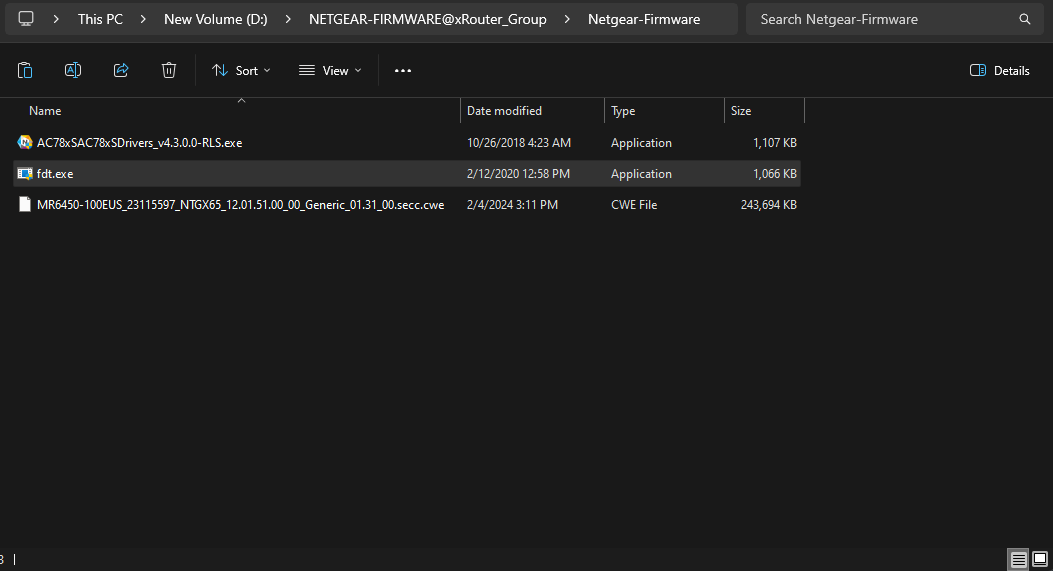Sort by the Type column header
This screenshot has height=571, width=1053.
tap(623, 111)
